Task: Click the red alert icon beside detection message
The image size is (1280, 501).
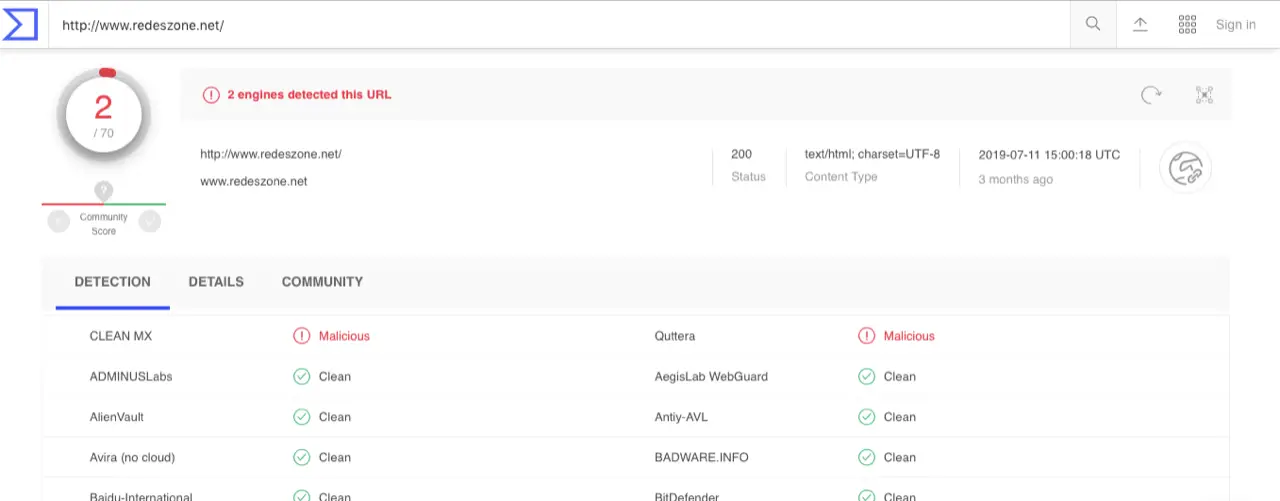Action: pyautogui.click(x=211, y=95)
